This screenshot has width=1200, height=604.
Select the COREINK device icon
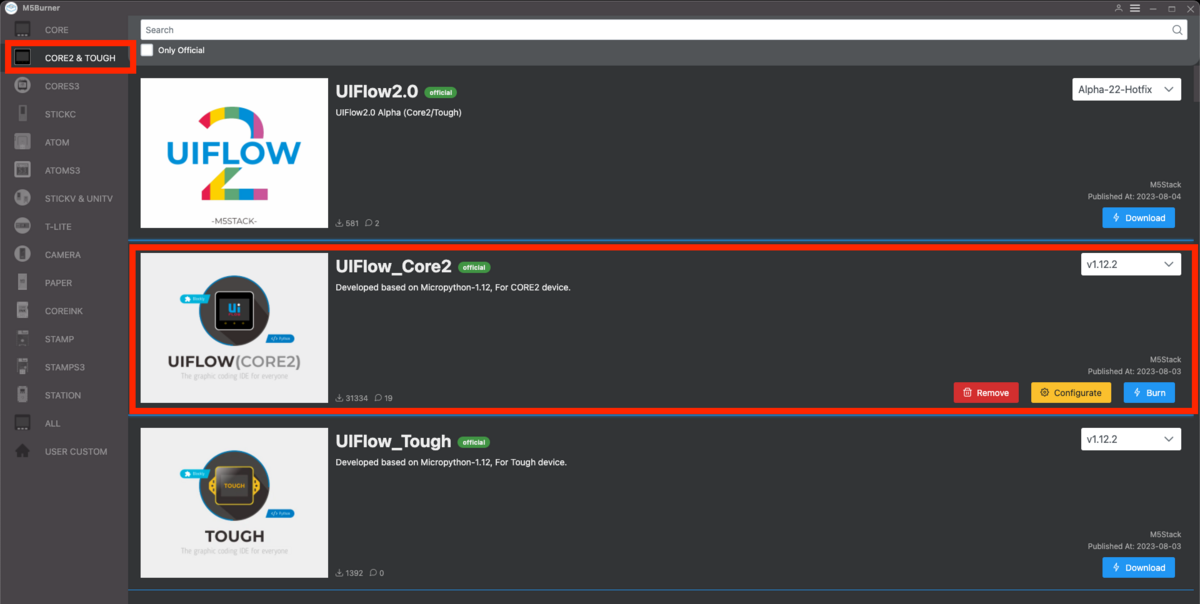(x=22, y=311)
